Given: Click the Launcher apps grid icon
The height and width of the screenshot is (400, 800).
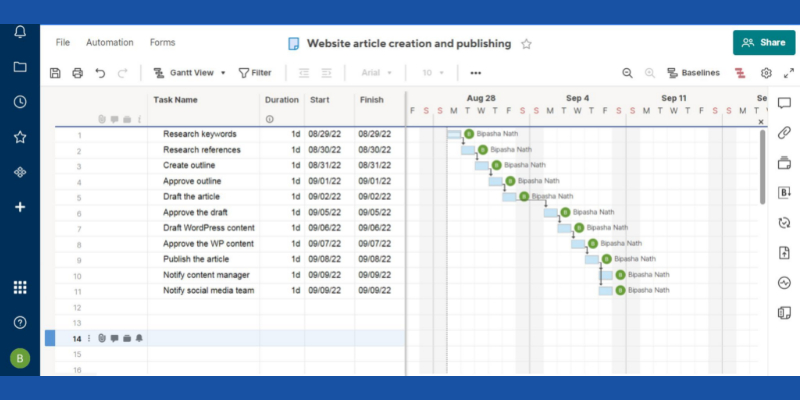Looking at the screenshot, I should 20,288.
